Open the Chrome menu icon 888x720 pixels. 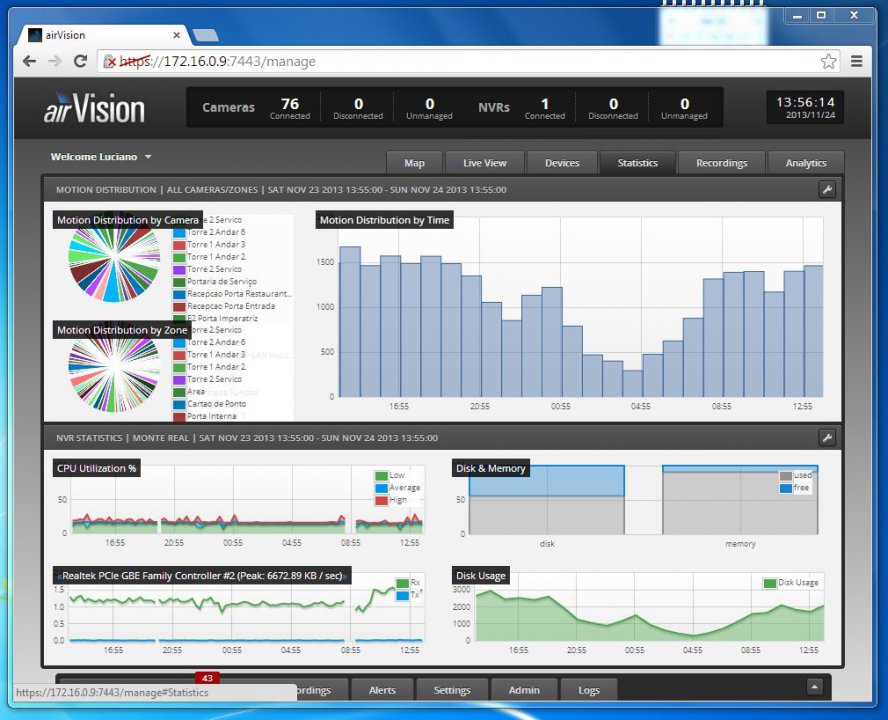pos(857,62)
